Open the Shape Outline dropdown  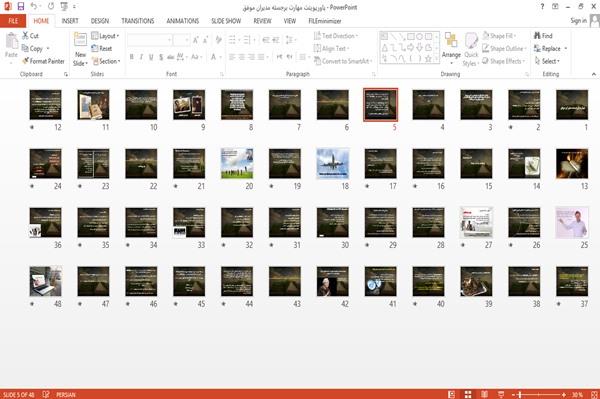504,48
